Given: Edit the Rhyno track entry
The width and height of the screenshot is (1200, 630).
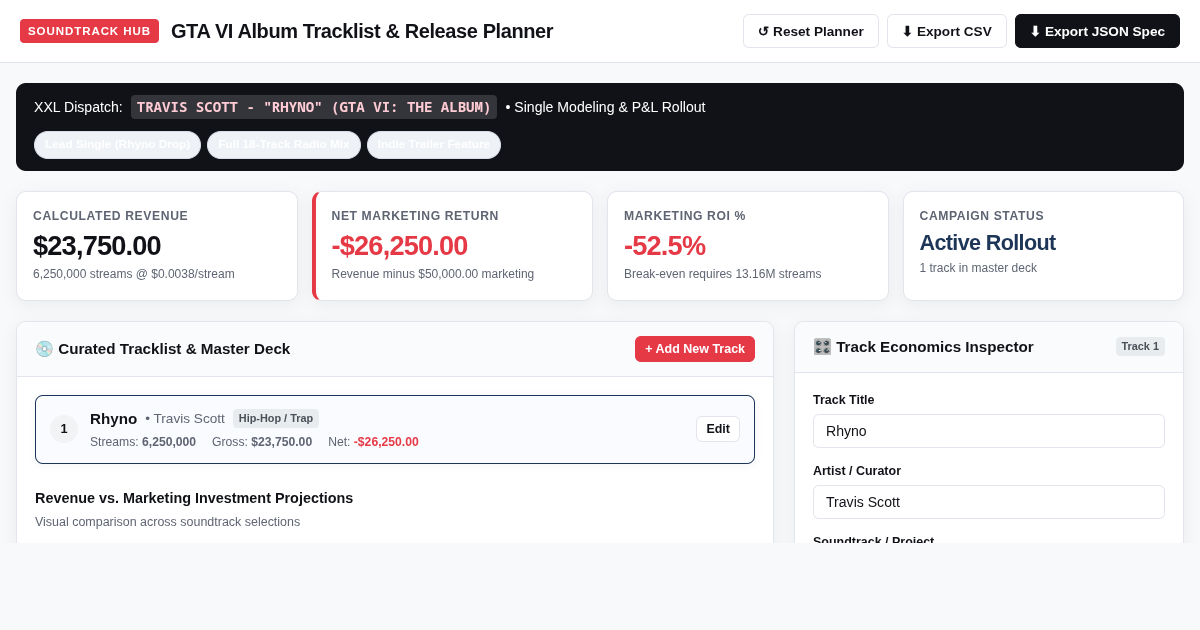Looking at the screenshot, I should [718, 429].
